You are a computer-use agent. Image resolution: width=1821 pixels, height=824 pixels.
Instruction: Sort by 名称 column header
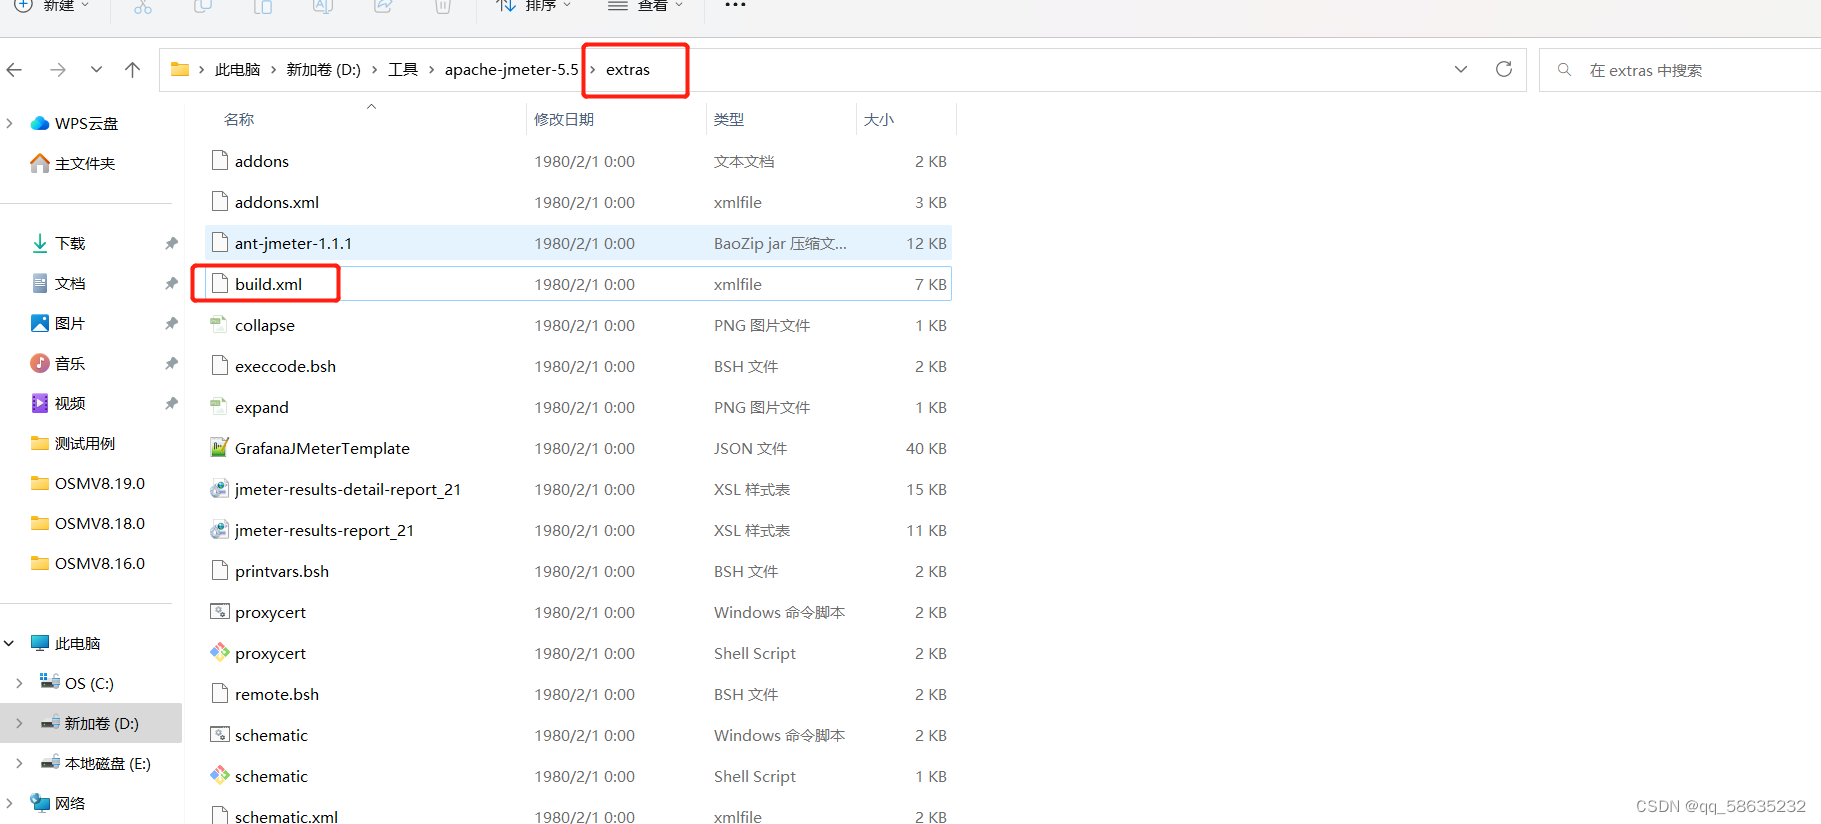click(x=239, y=119)
